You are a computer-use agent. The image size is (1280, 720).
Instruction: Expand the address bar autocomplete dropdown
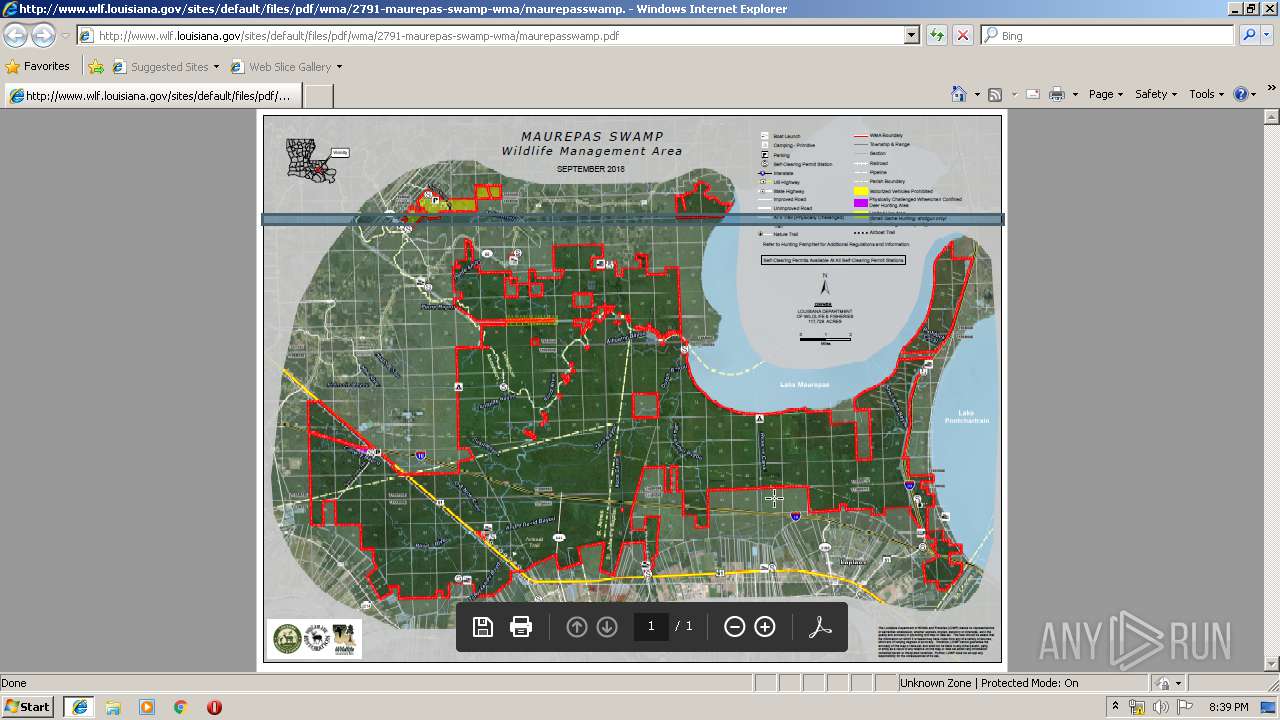point(911,36)
